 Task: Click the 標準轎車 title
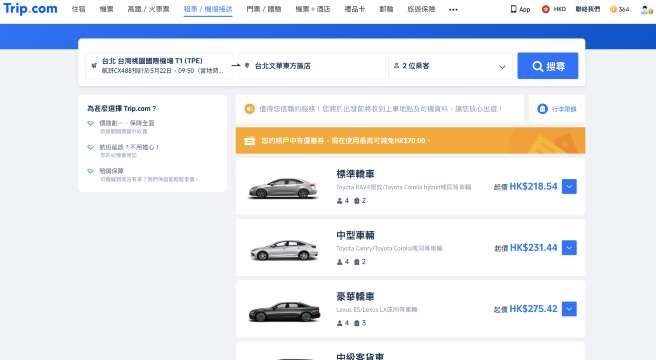[355, 174]
